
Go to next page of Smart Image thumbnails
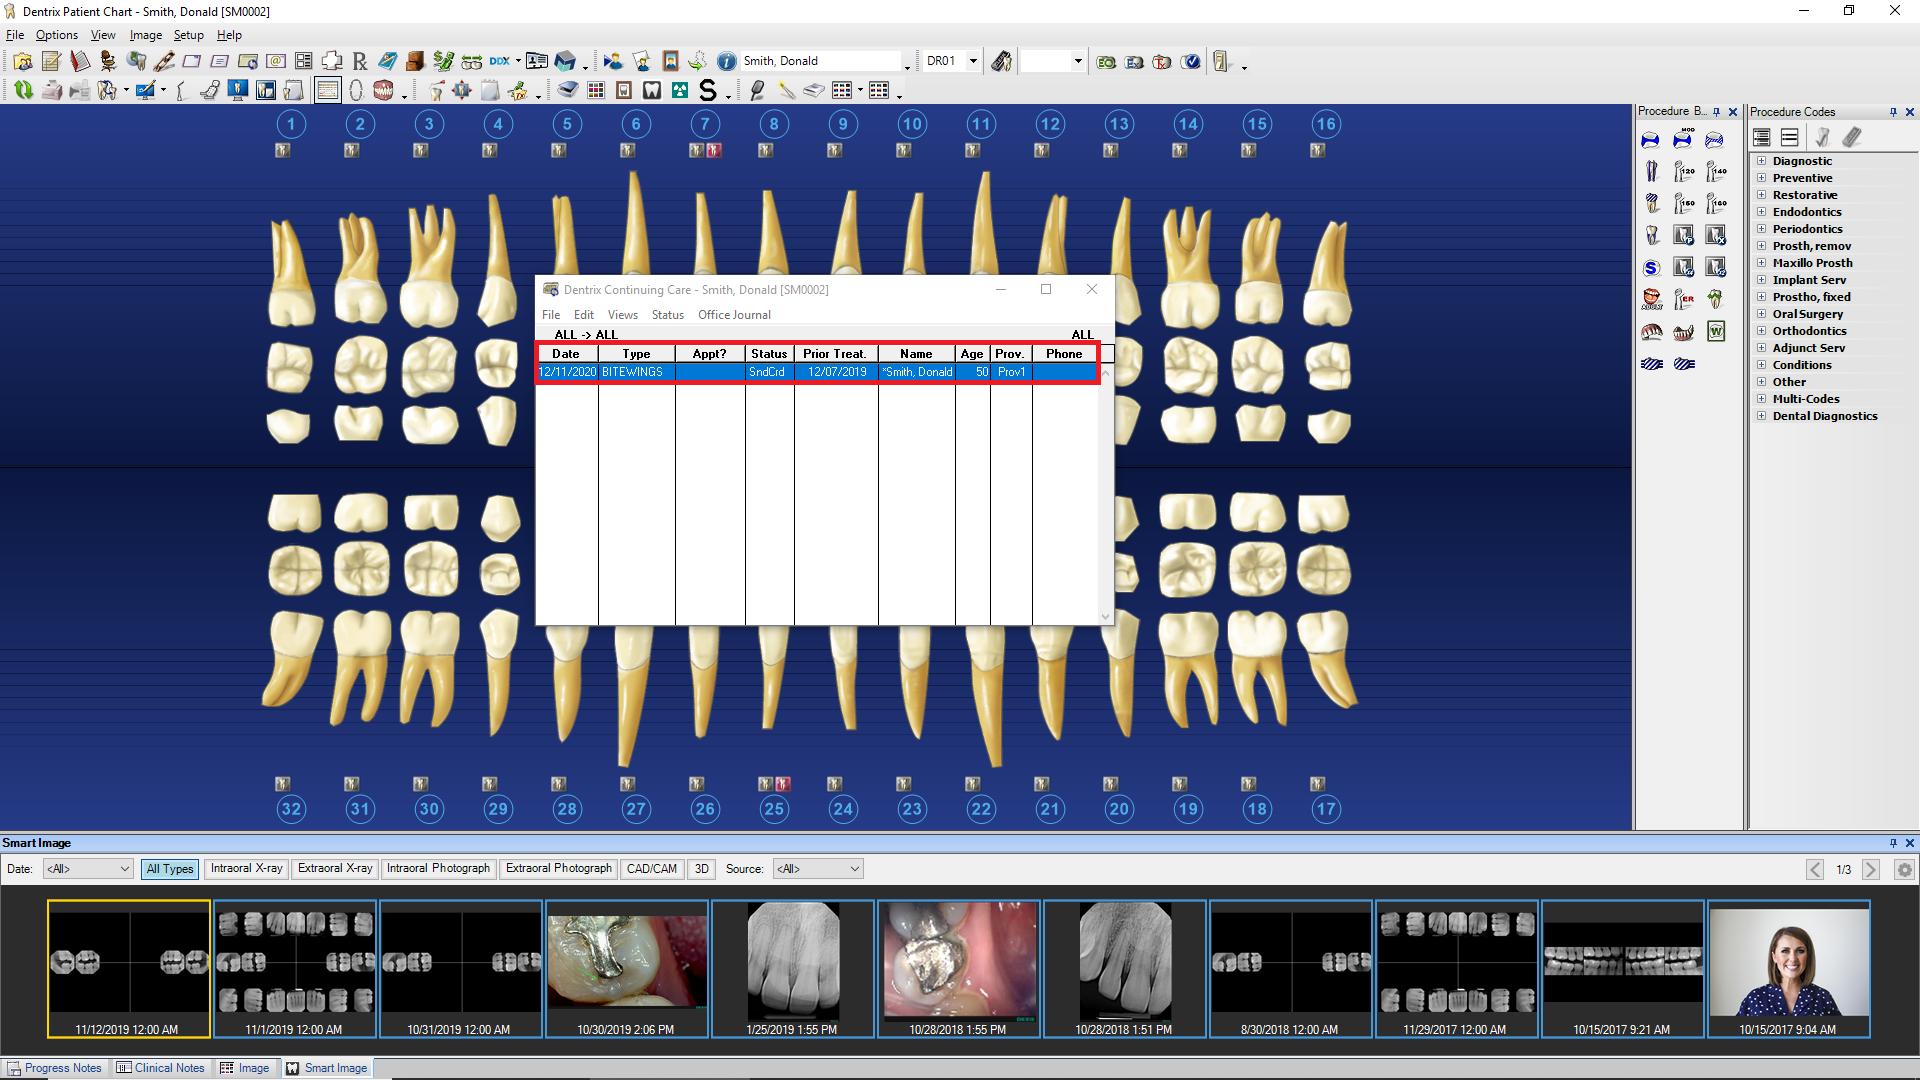point(1871,869)
